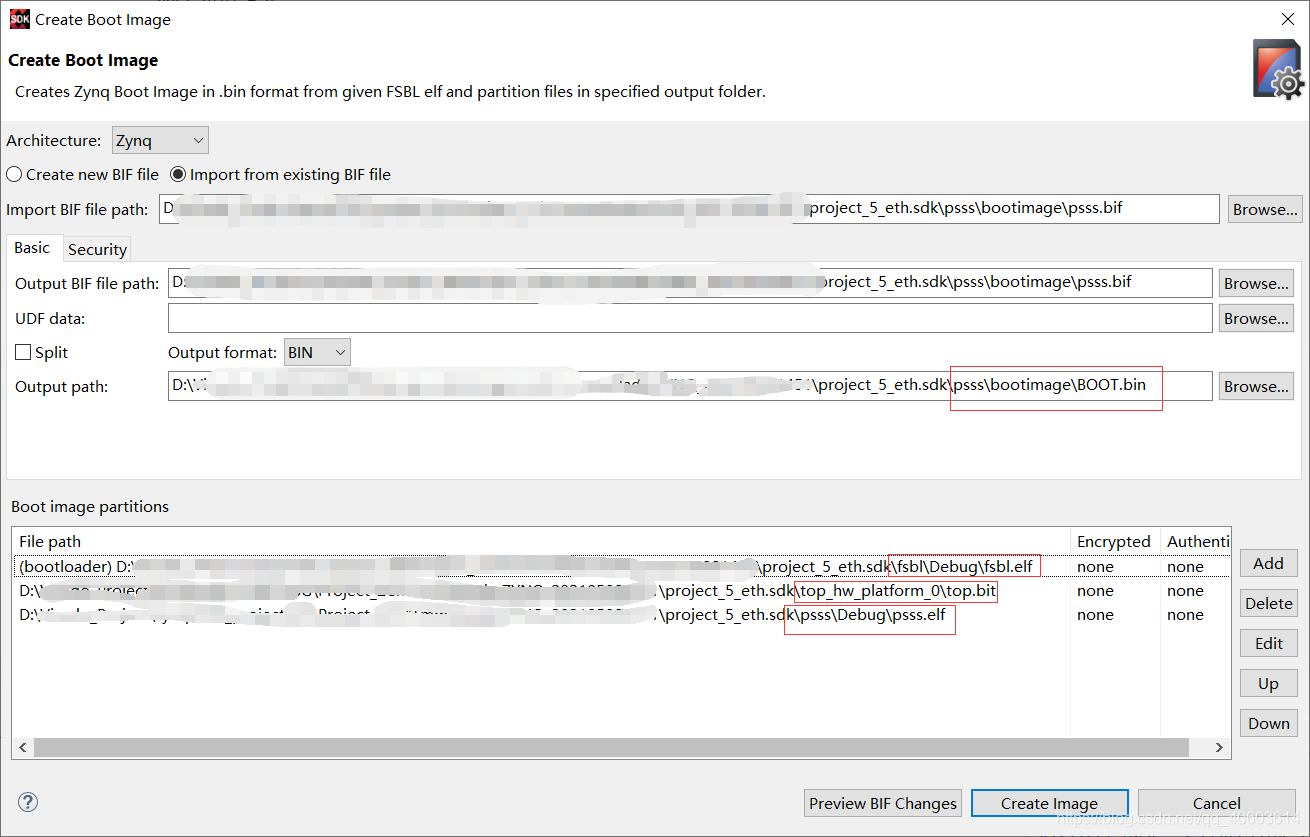The width and height of the screenshot is (1310, 837).
Task: Switch to the Security tab
Action: (x=96, y=248)
